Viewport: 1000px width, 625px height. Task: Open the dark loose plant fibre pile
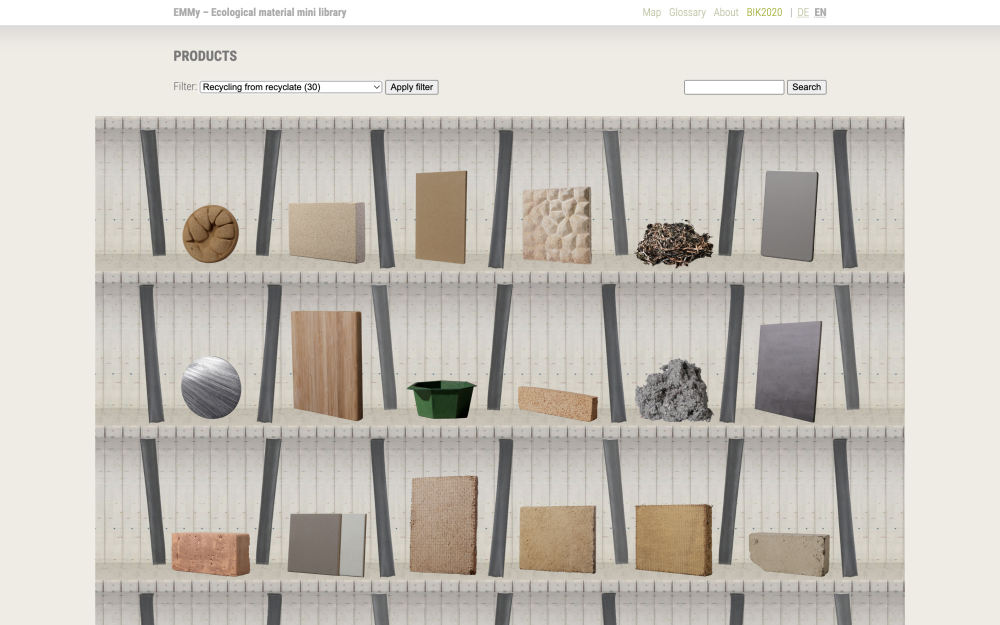click(674, 242)
